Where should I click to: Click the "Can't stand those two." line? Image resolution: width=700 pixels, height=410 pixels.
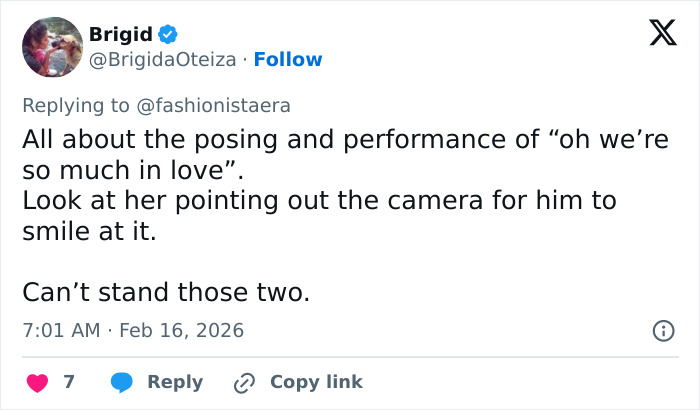(166, 293)
